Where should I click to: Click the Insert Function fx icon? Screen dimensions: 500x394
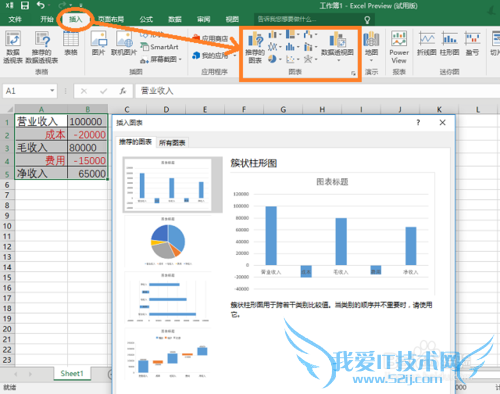coord(123,91)
